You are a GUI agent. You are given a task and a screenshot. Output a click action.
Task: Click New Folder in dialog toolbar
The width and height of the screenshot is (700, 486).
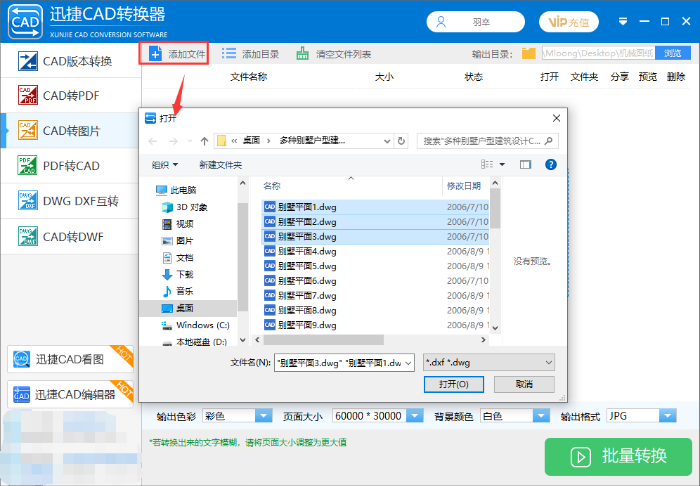pyautogui.click(x=221, y=165)
